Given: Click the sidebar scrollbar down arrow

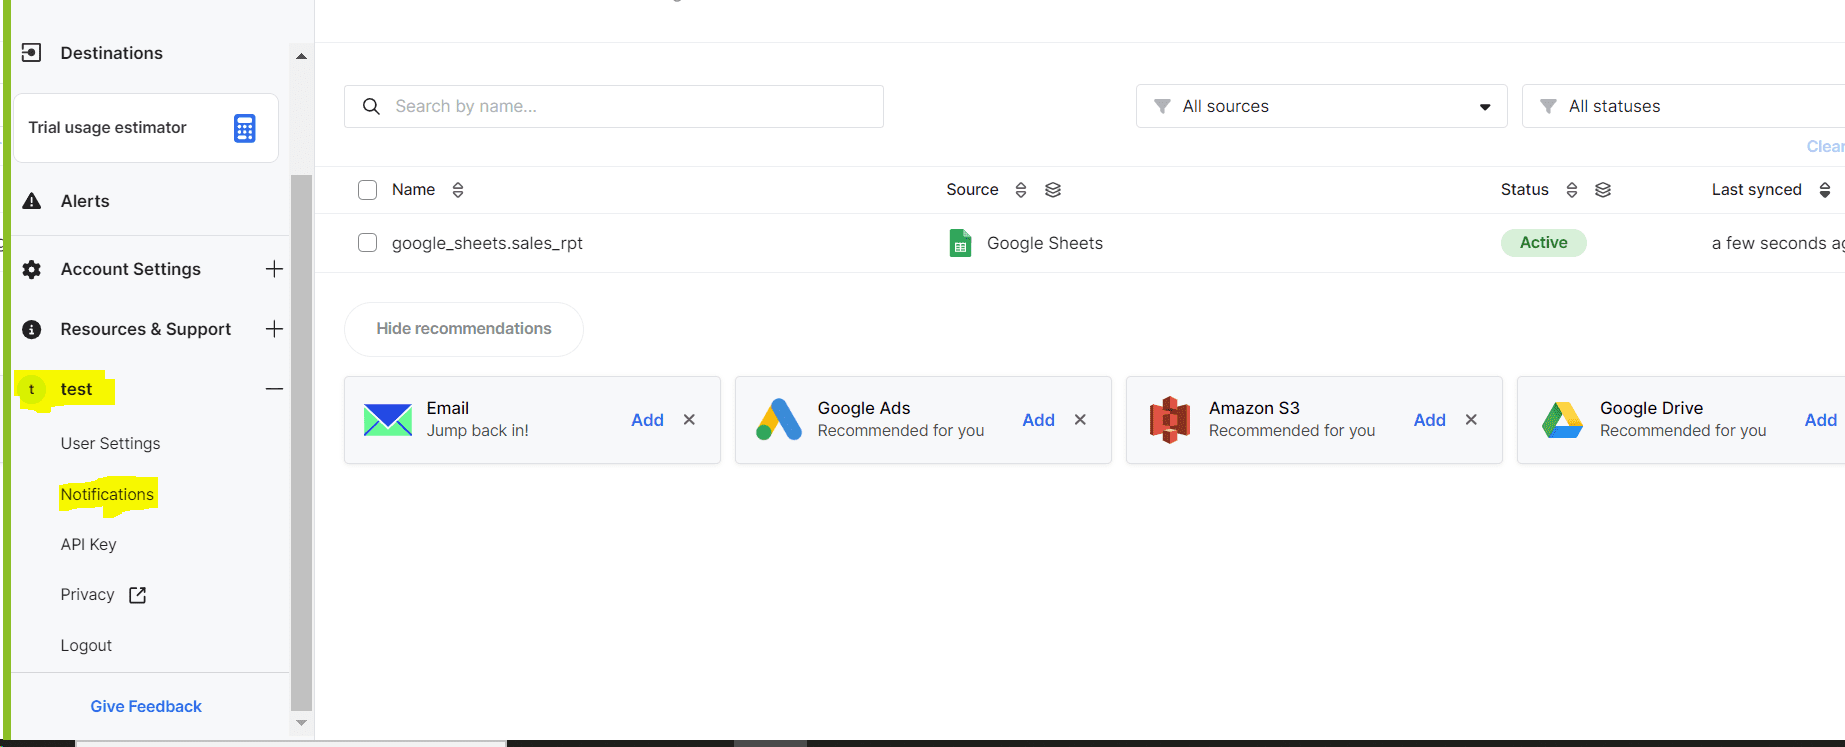Looking at the screenshot, I should (301, 722).
